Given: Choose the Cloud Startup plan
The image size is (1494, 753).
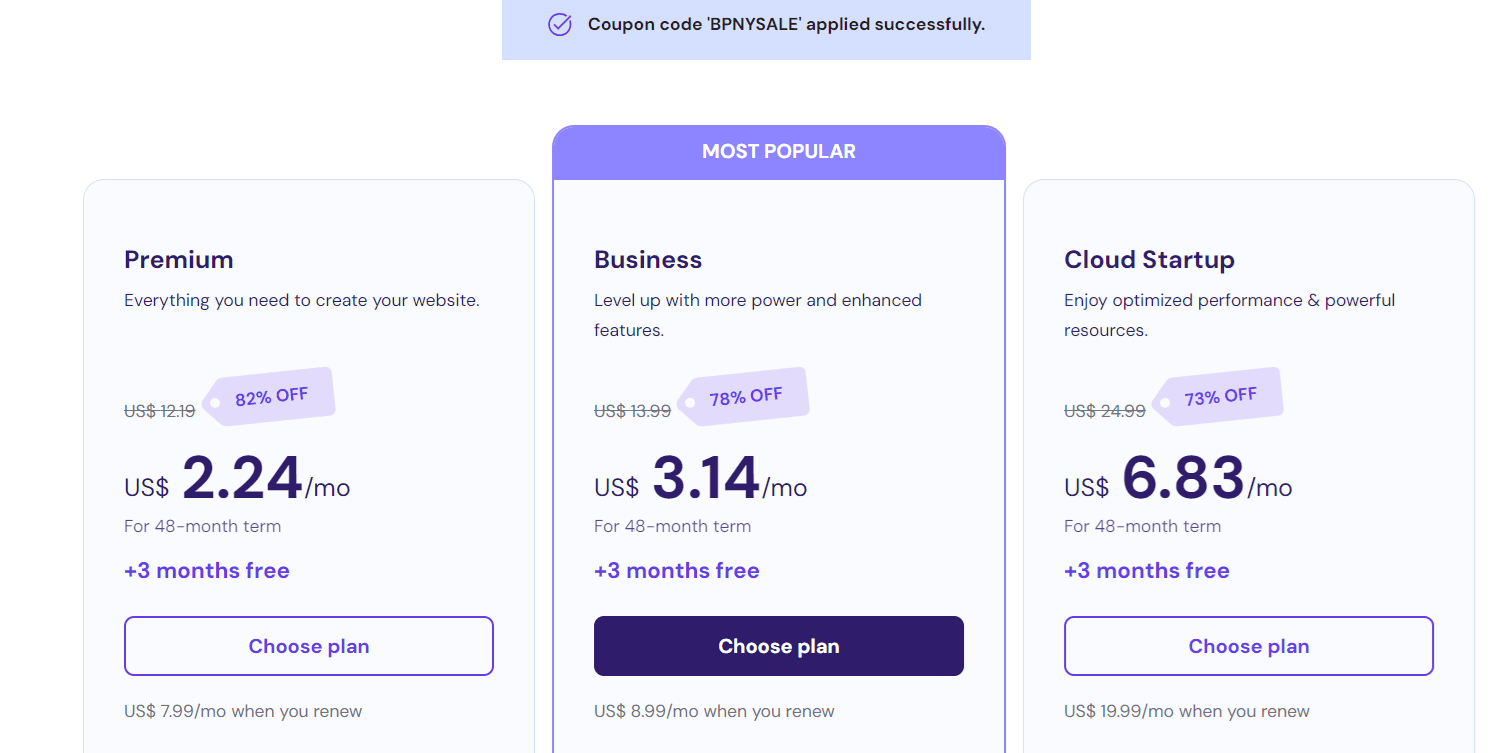Looking at the screenshot, I should 1248,646.
